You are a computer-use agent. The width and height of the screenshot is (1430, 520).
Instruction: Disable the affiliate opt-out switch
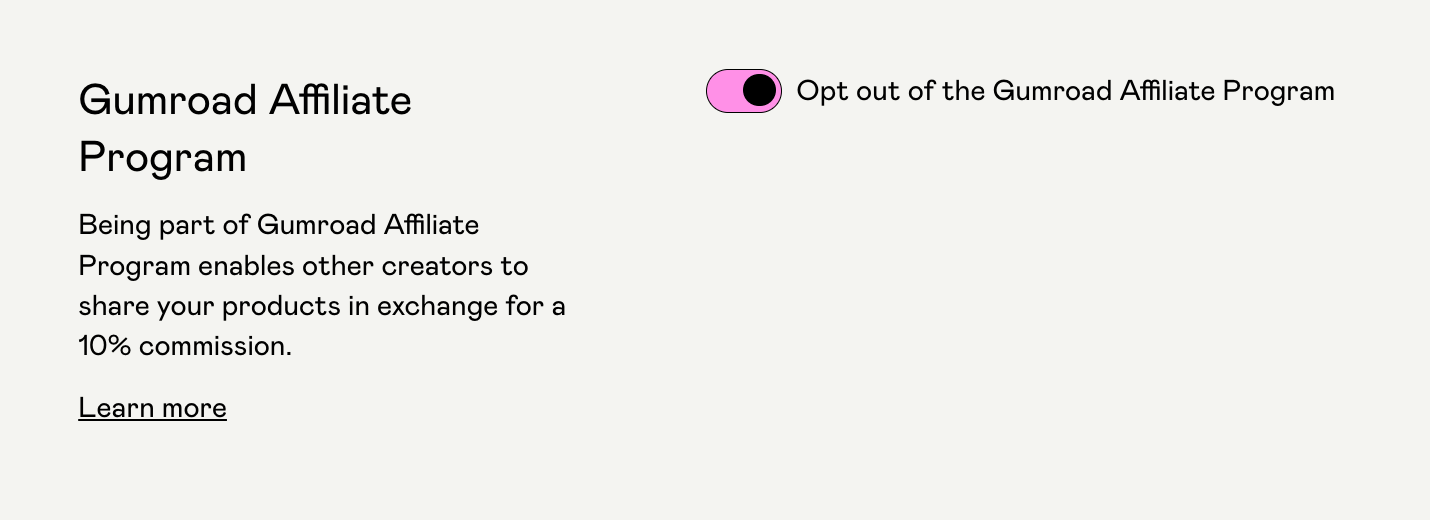tap(744, 91)
